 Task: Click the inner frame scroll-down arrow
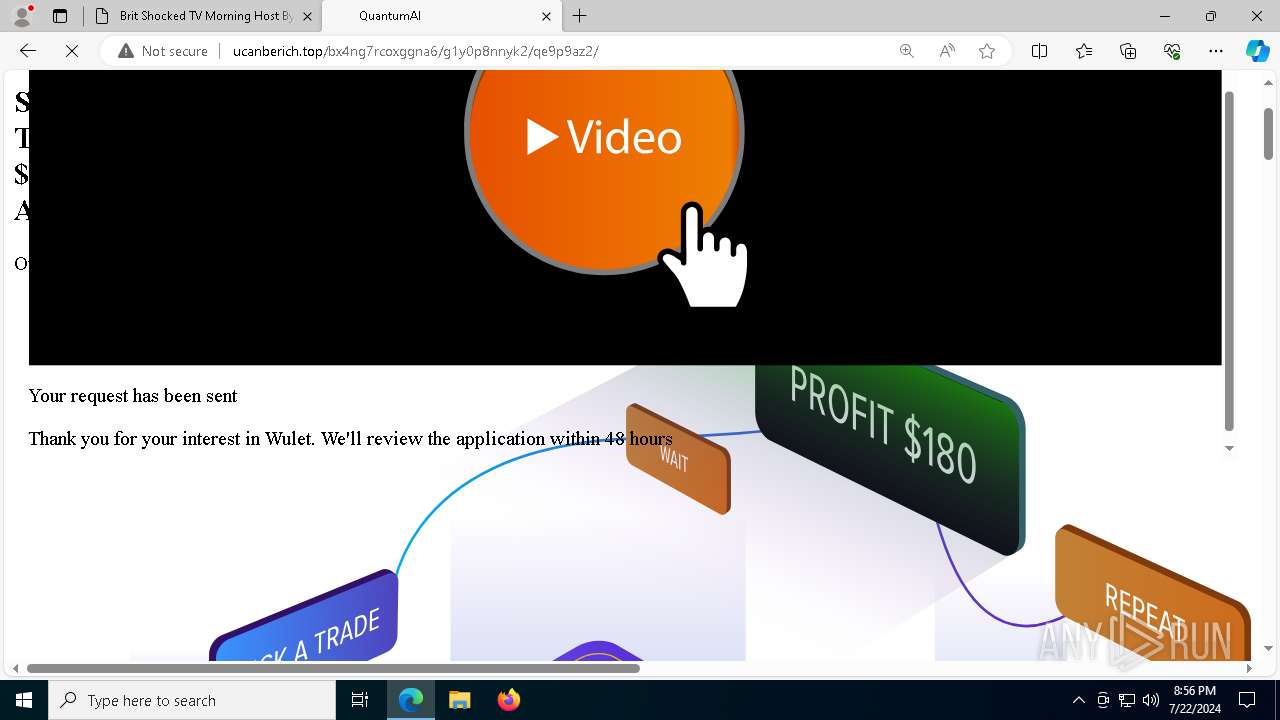pos(1229,448)
